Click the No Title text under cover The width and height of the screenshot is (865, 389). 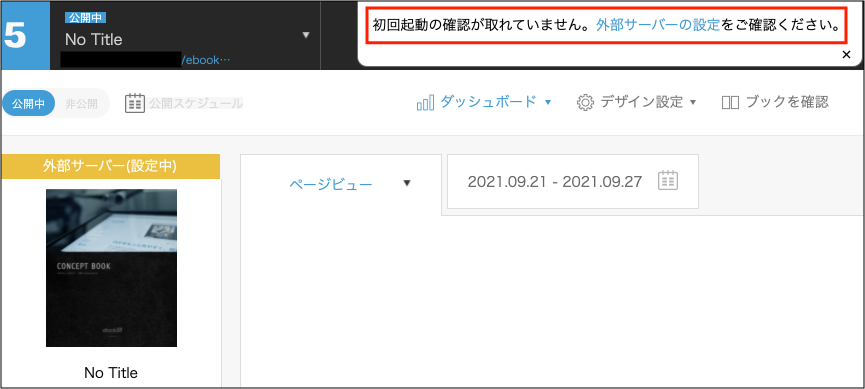111,373
